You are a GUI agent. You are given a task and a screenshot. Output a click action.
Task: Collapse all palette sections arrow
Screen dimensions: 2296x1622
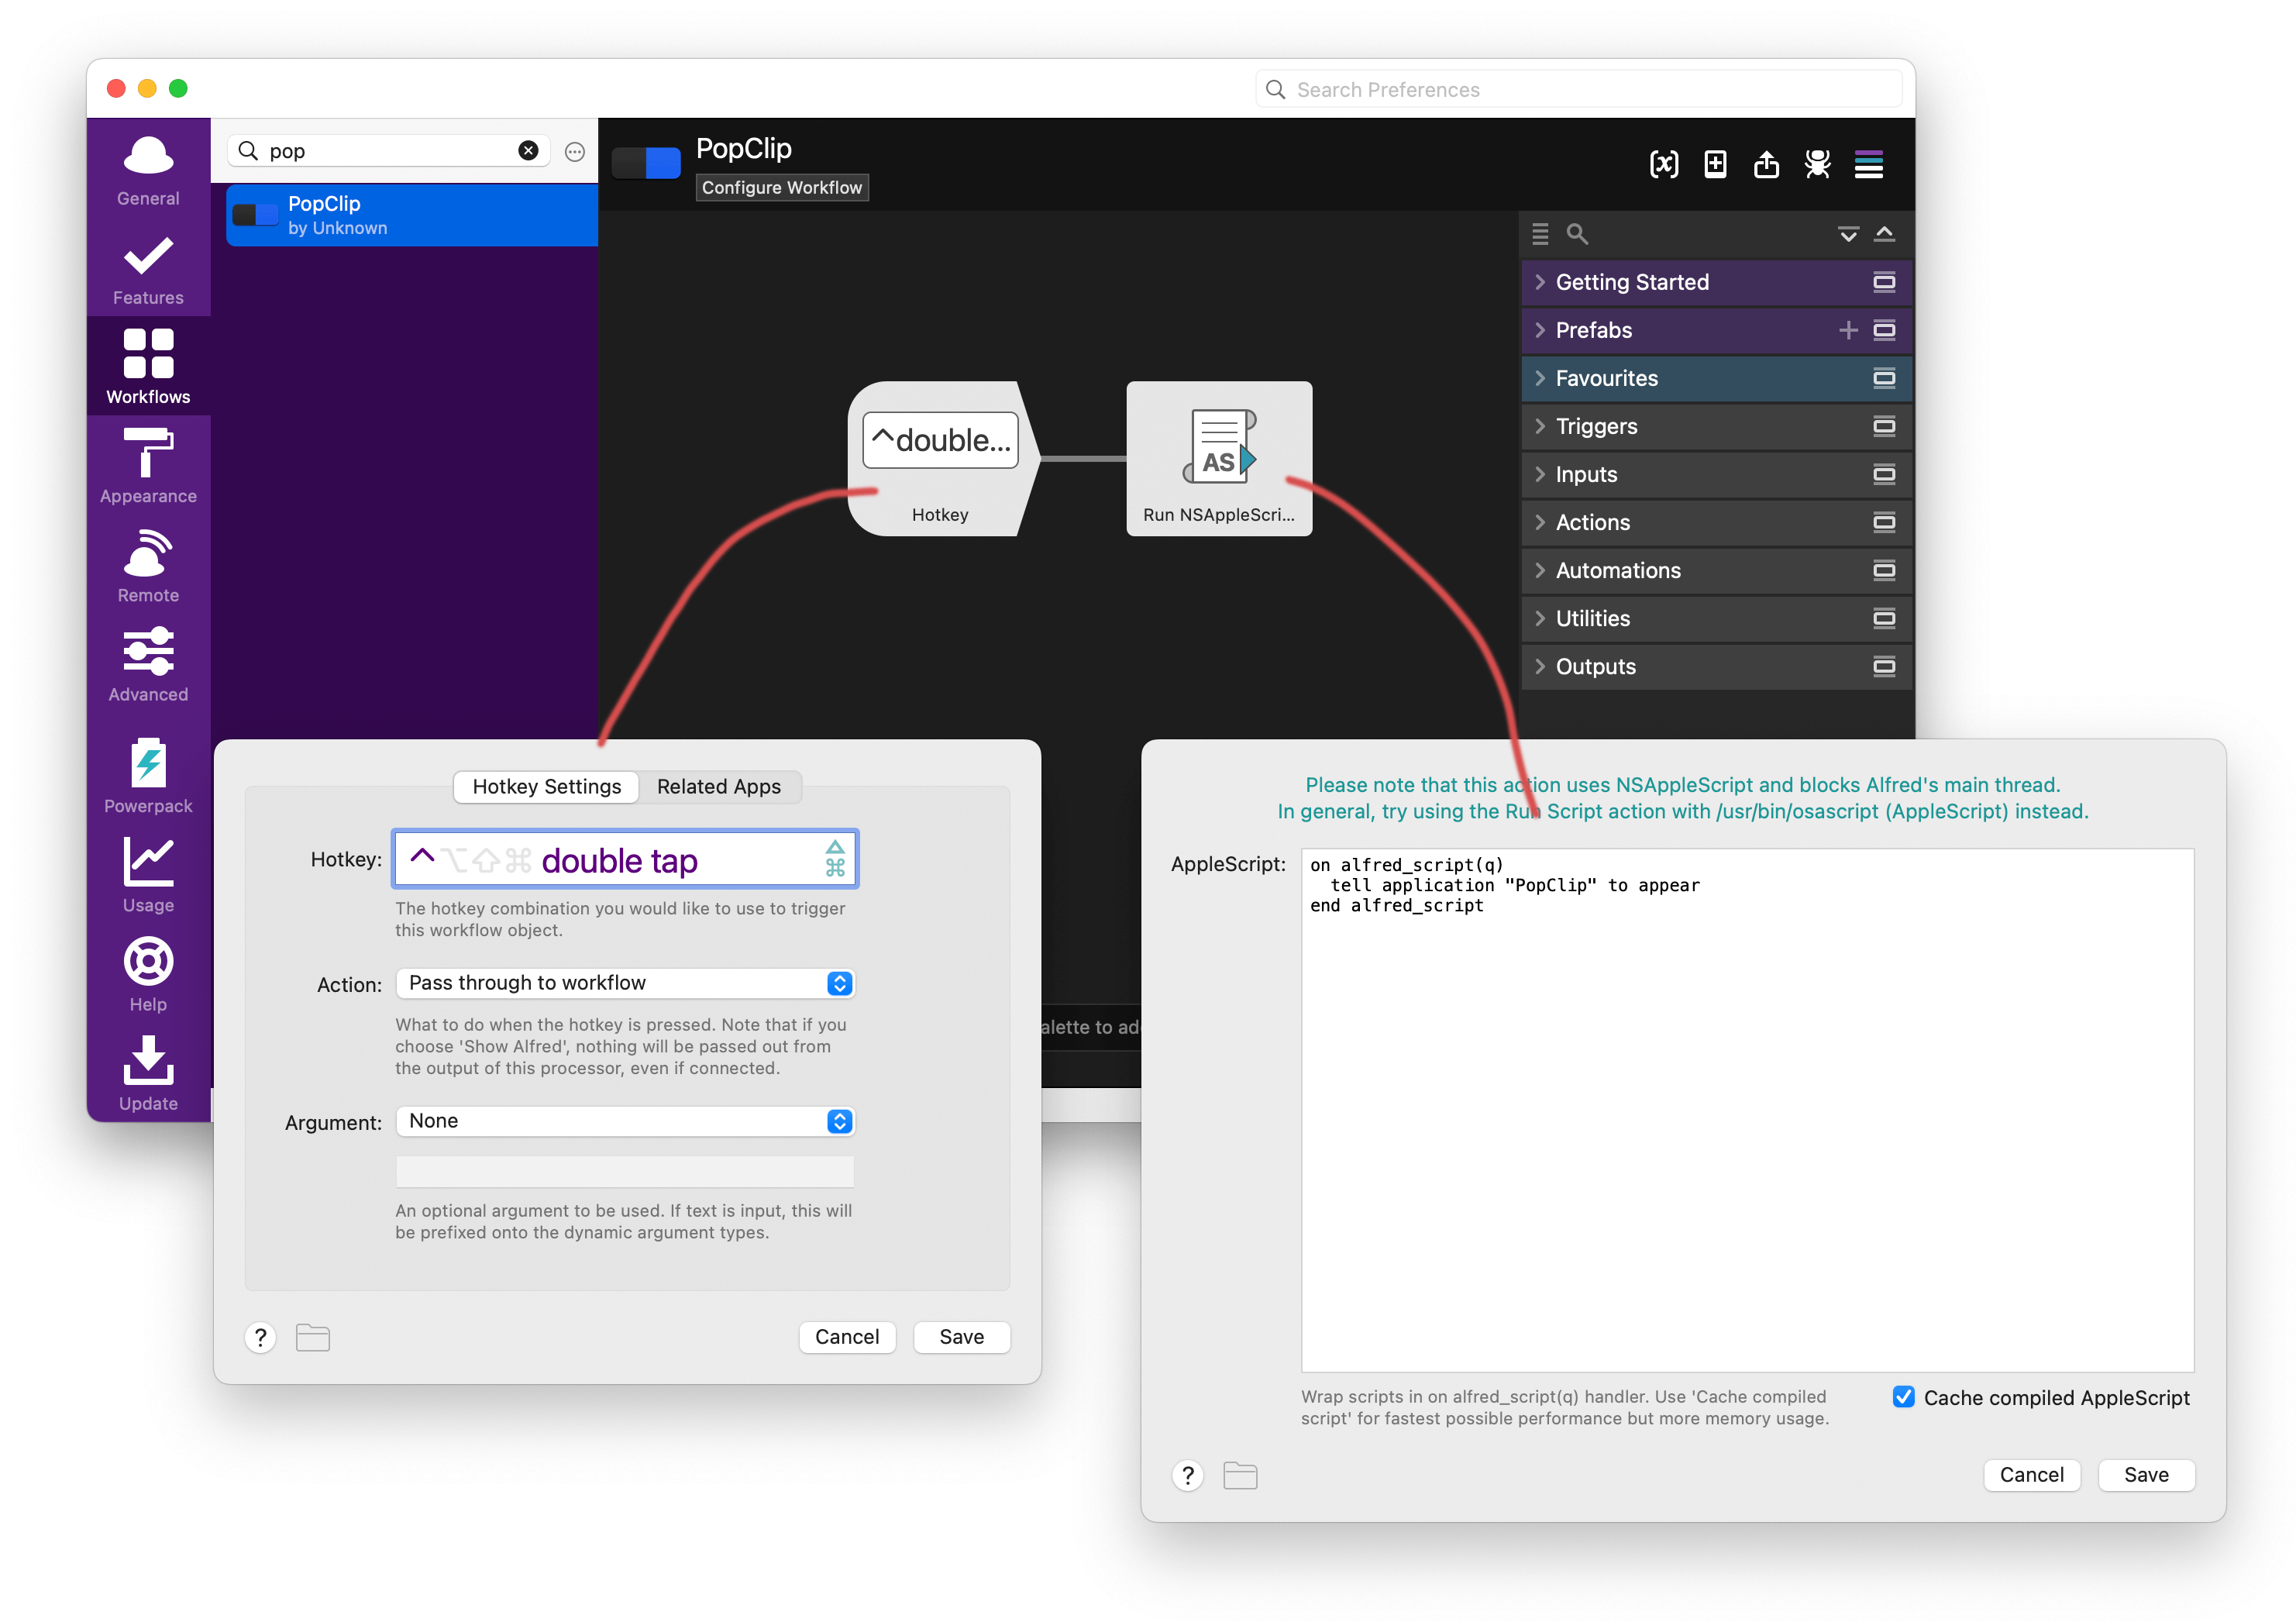click(x=1884, y=234)
